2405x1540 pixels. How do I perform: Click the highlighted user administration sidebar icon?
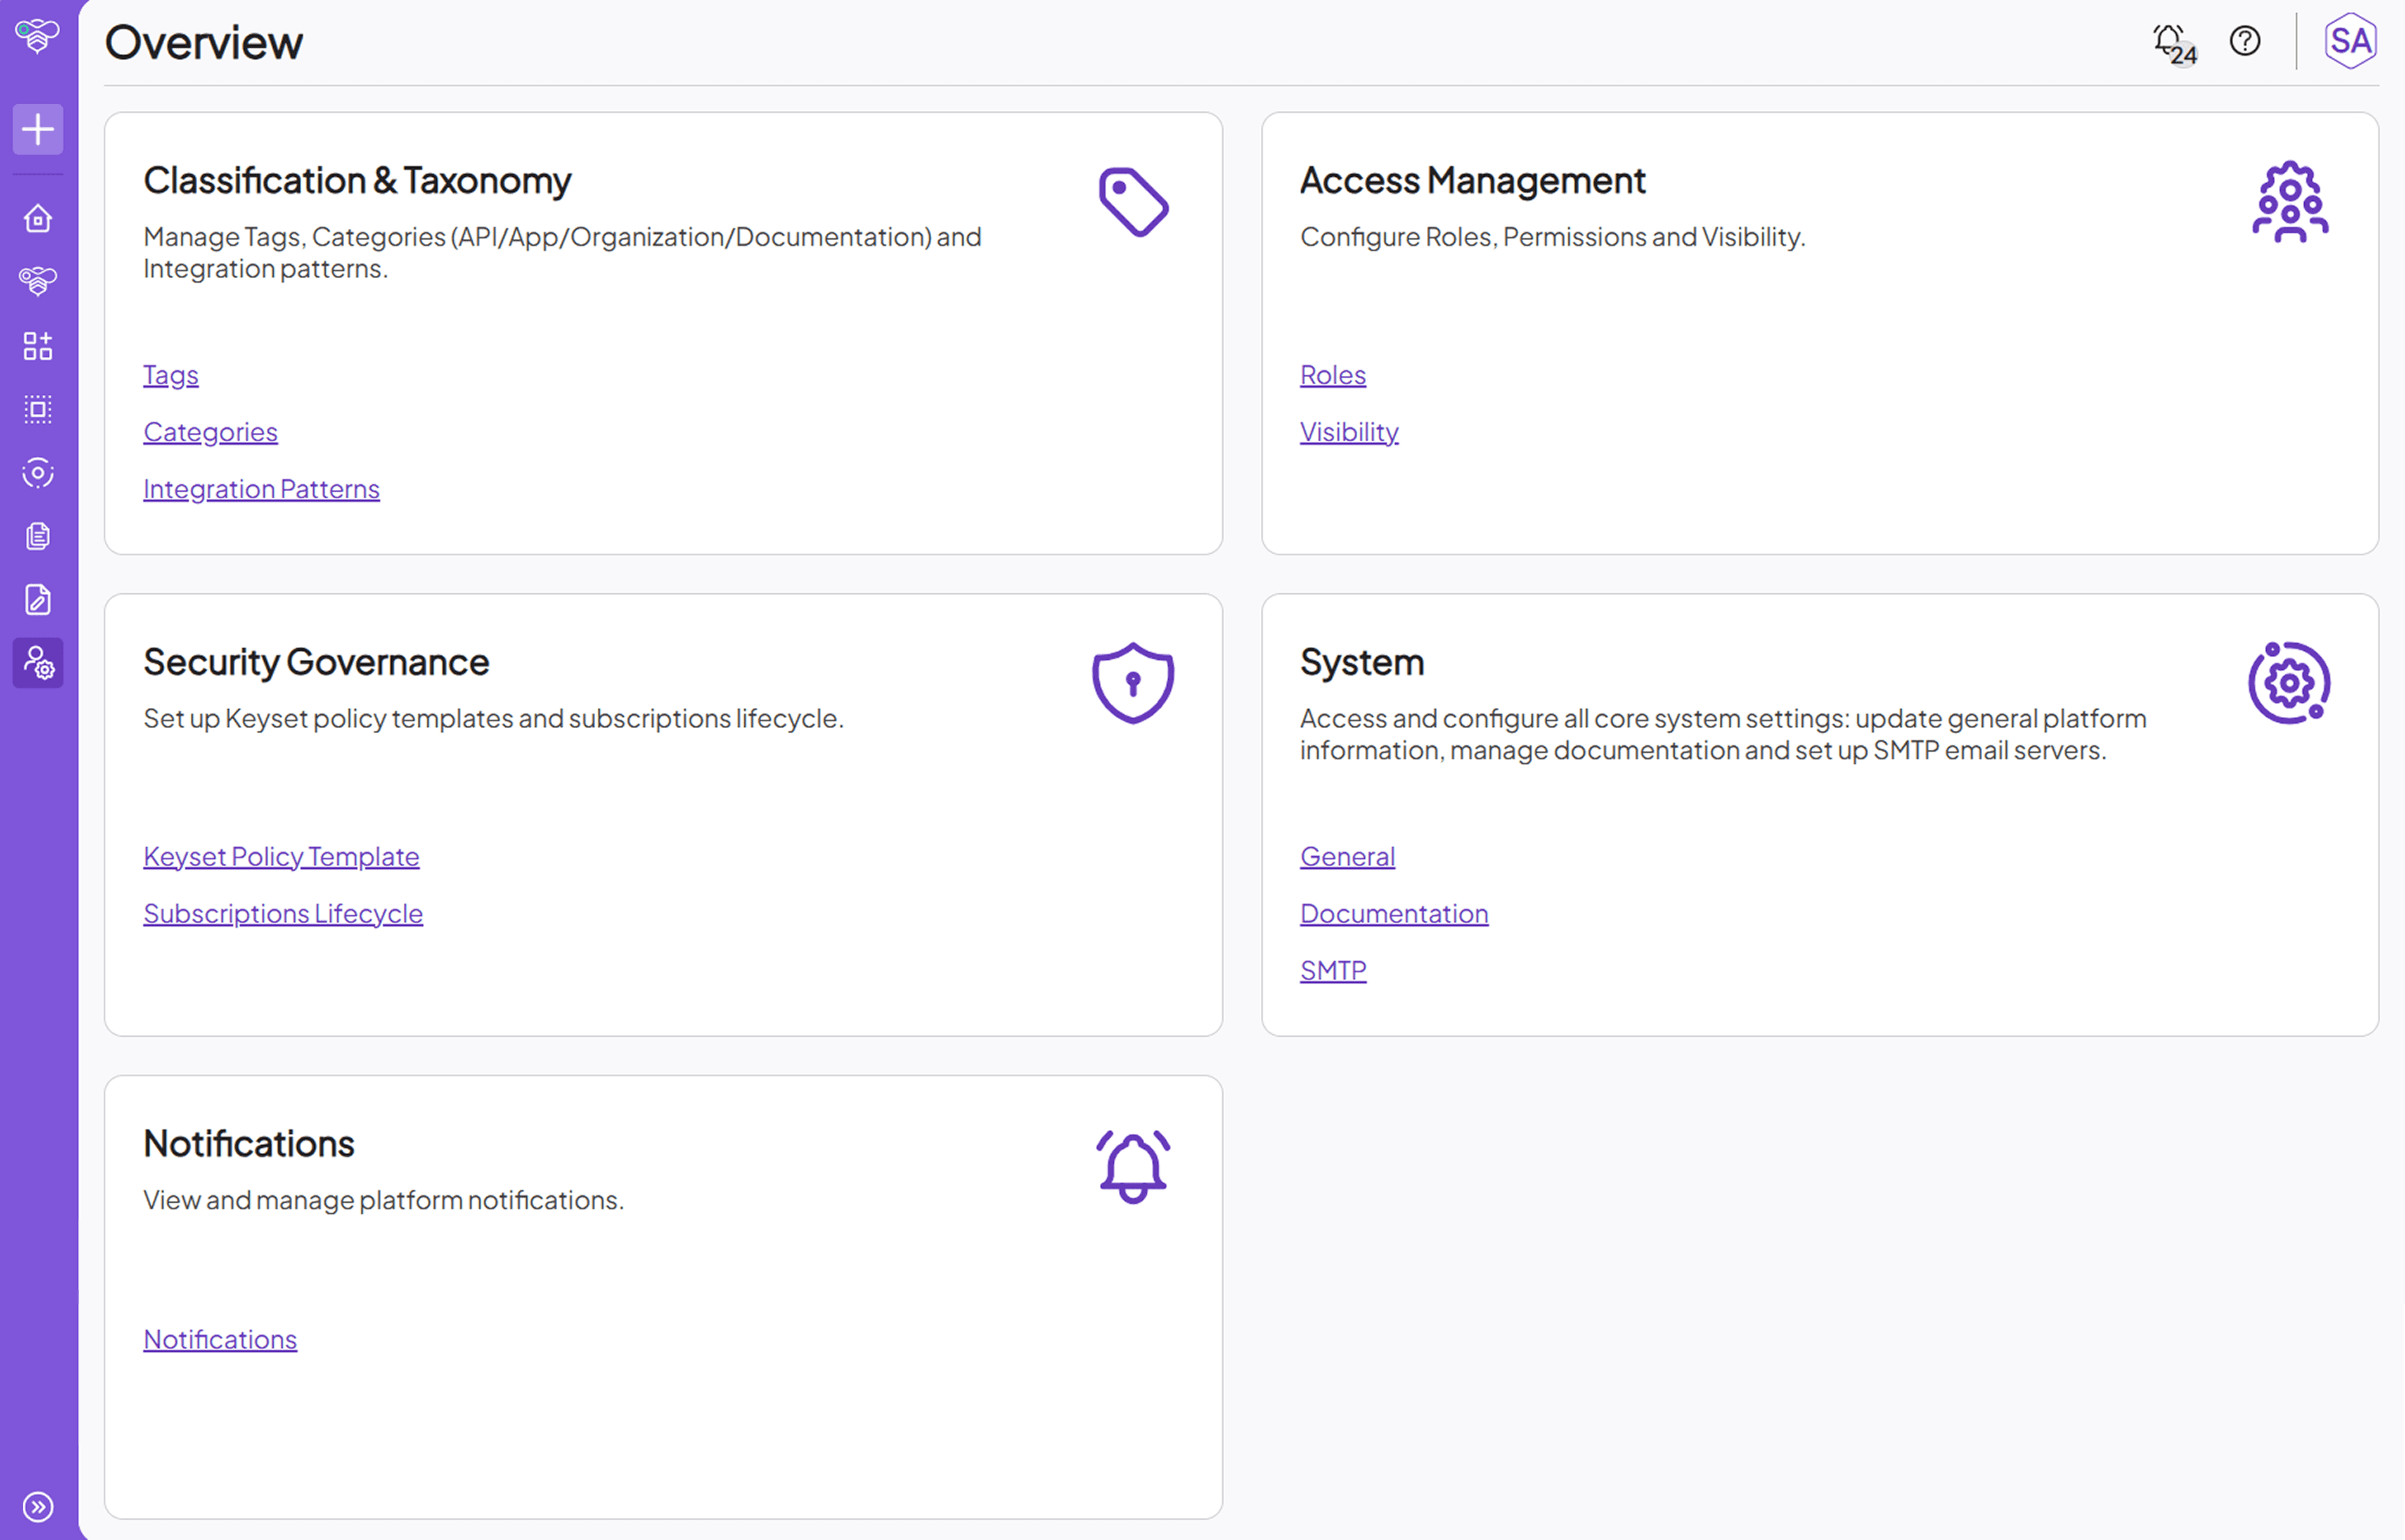click(37, 663)
